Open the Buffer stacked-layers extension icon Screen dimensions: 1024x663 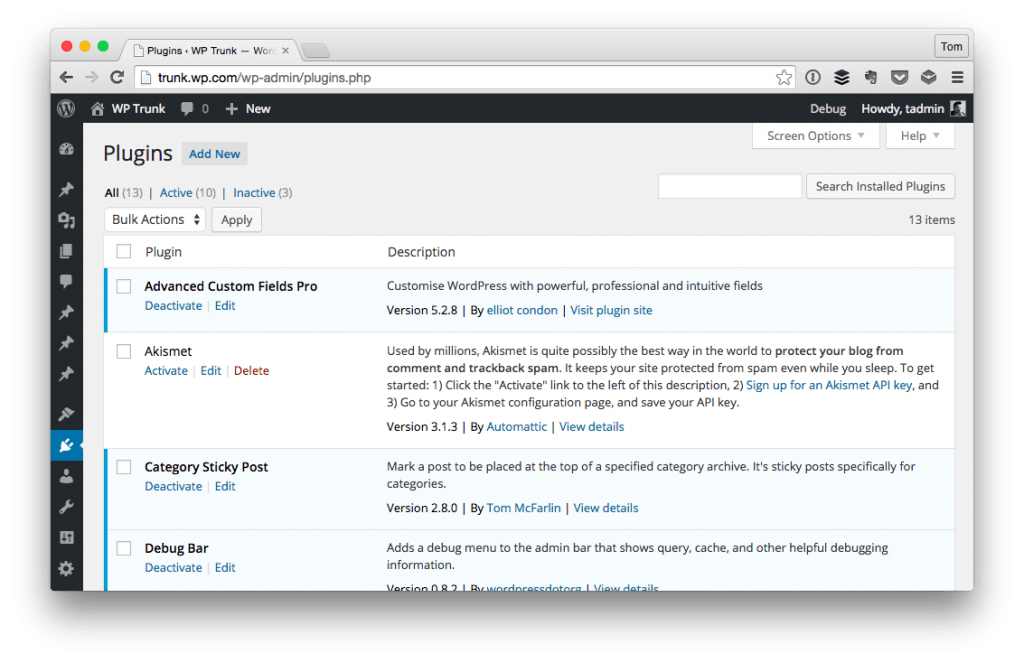(x=842, y=77)
